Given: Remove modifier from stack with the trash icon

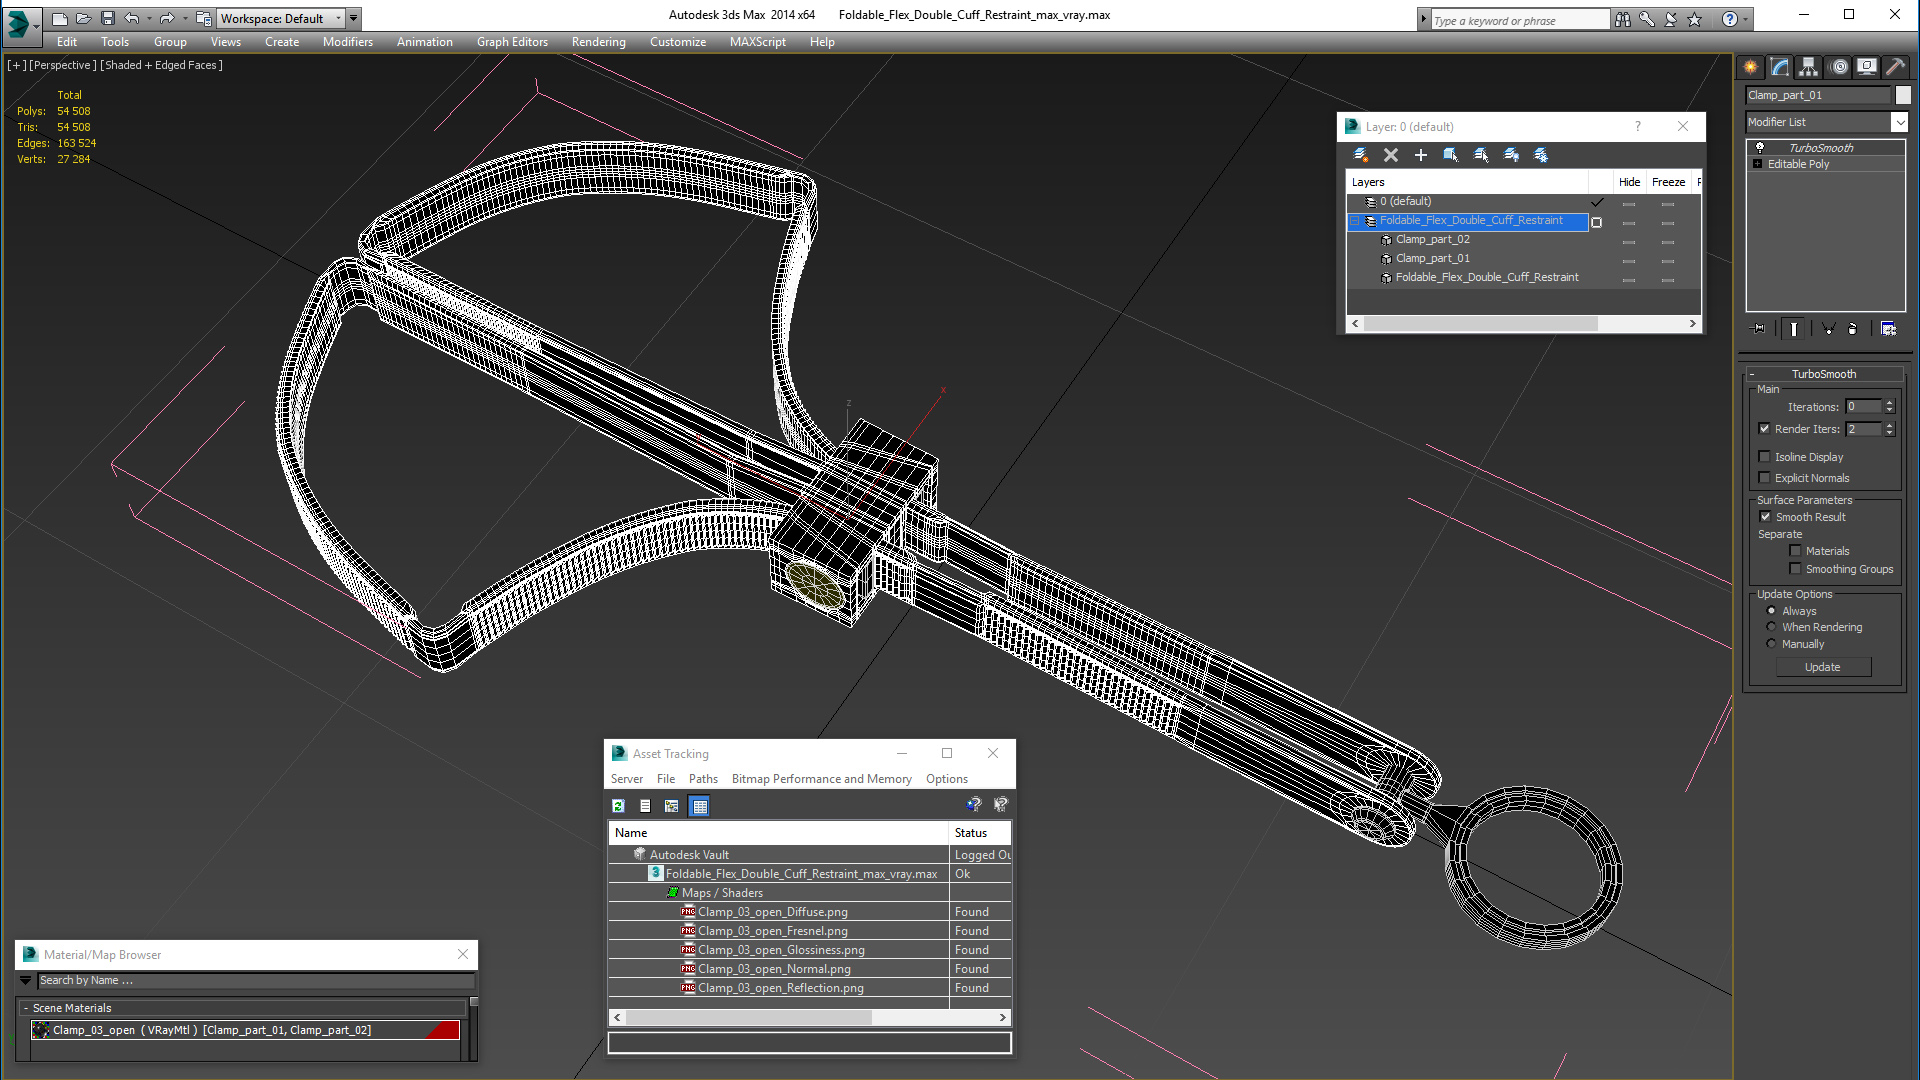Looking at the screenshot, I should click(x=1853, y=329).
